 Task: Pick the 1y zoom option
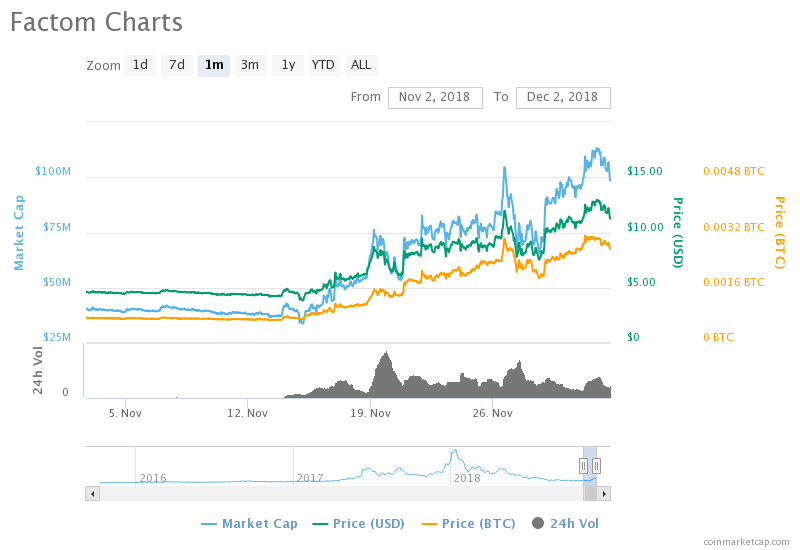pyautogui.click(x=288, y=65)
